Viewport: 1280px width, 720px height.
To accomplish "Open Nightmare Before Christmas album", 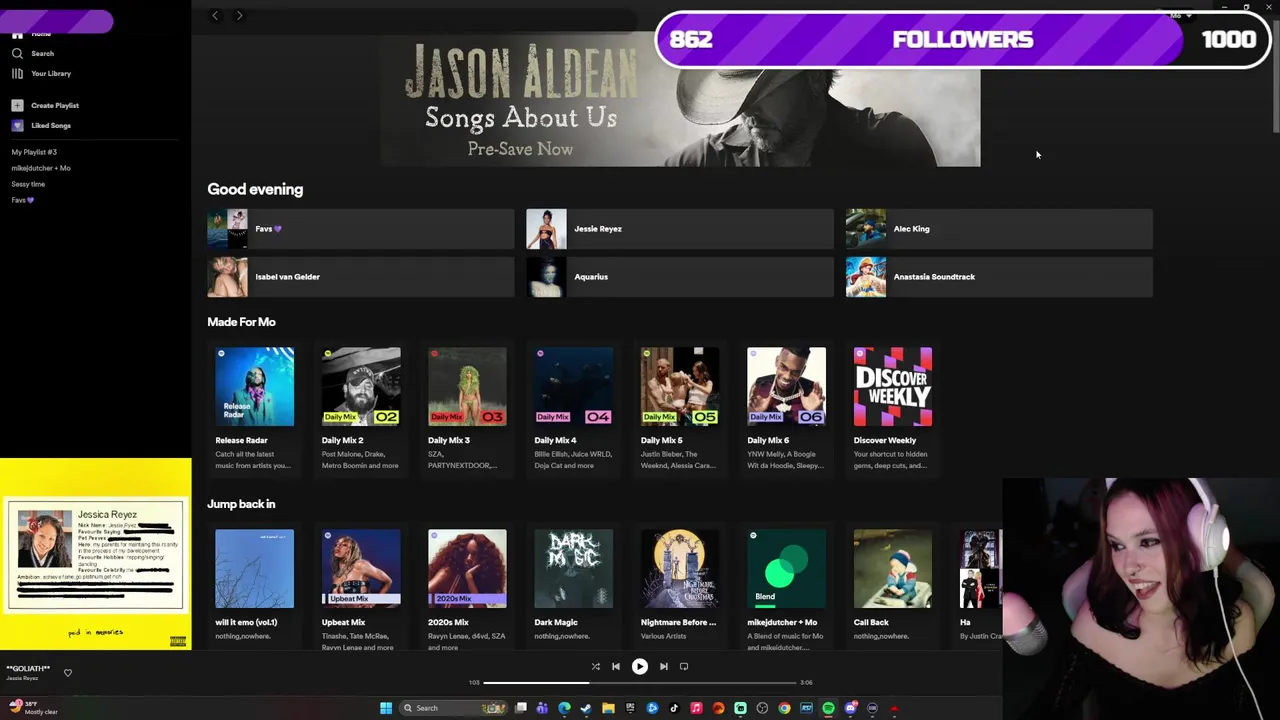I will [x=680, y=569].
